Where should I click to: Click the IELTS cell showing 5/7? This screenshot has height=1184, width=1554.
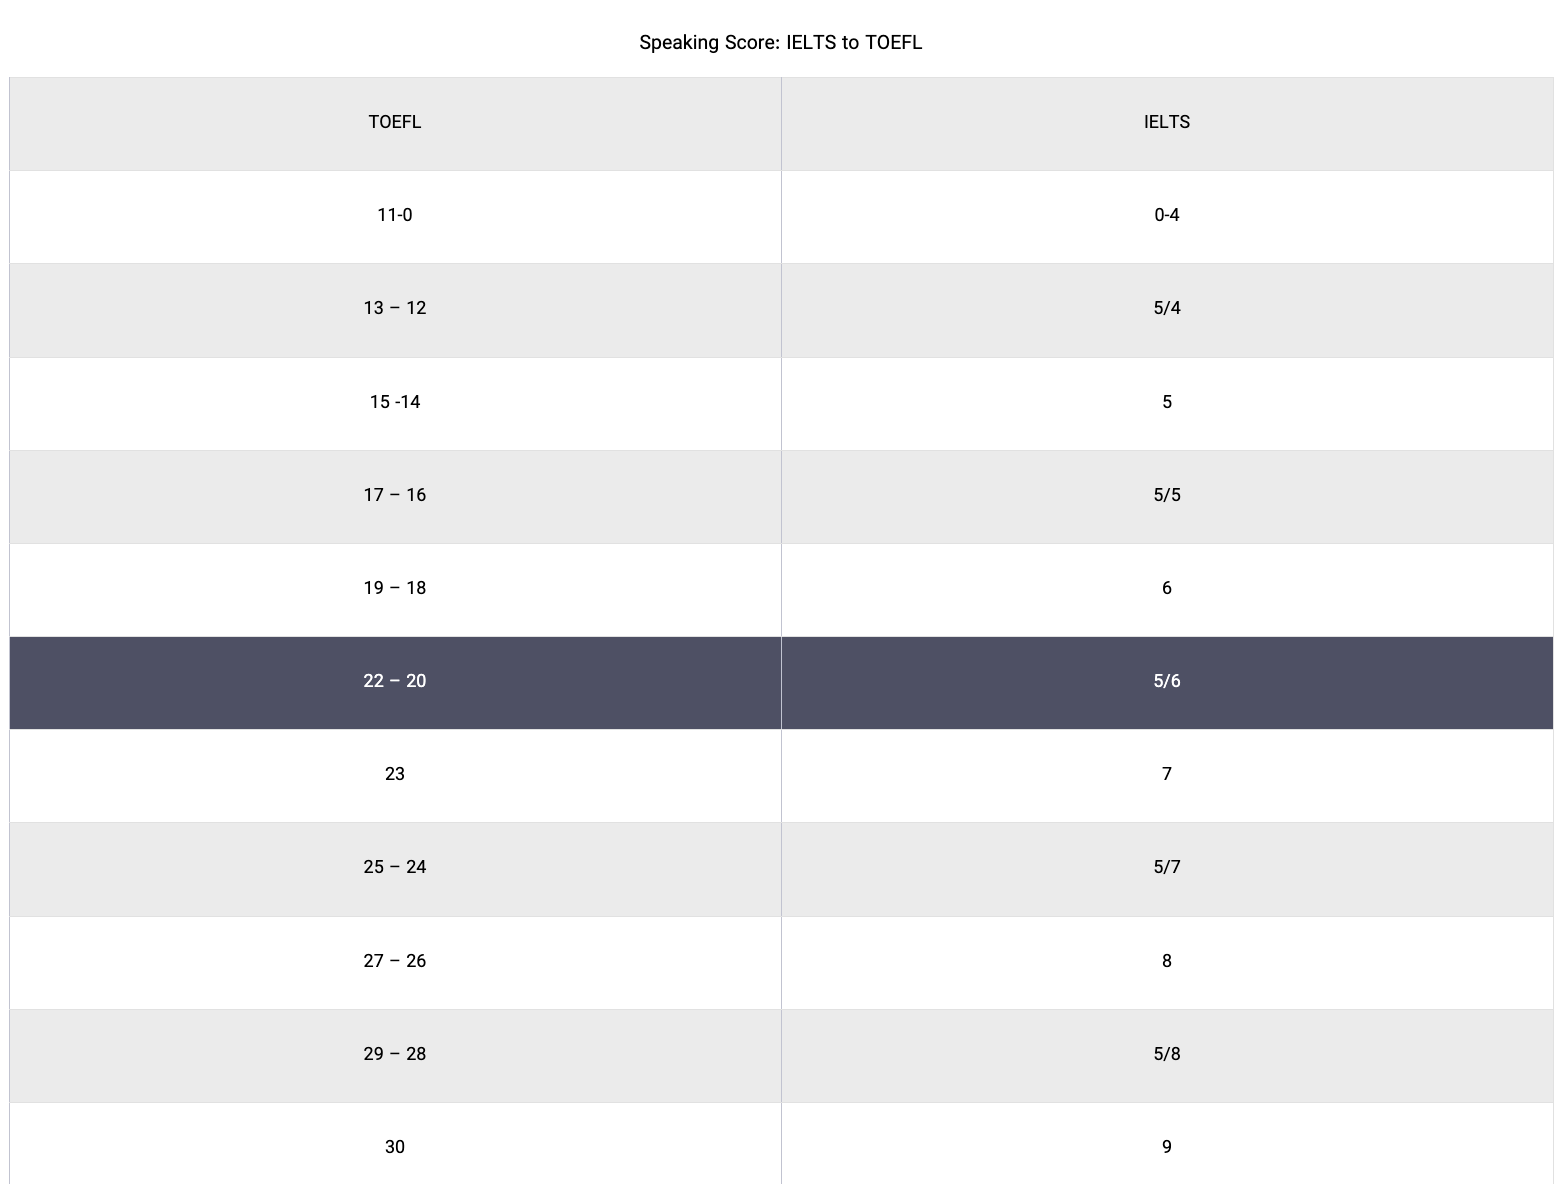(x=1166, y=867)
